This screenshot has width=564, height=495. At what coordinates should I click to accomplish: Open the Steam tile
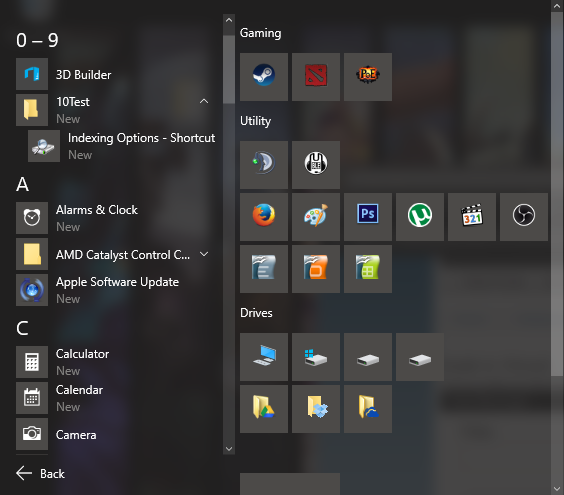pyautogui.click(x=264, y=77)
